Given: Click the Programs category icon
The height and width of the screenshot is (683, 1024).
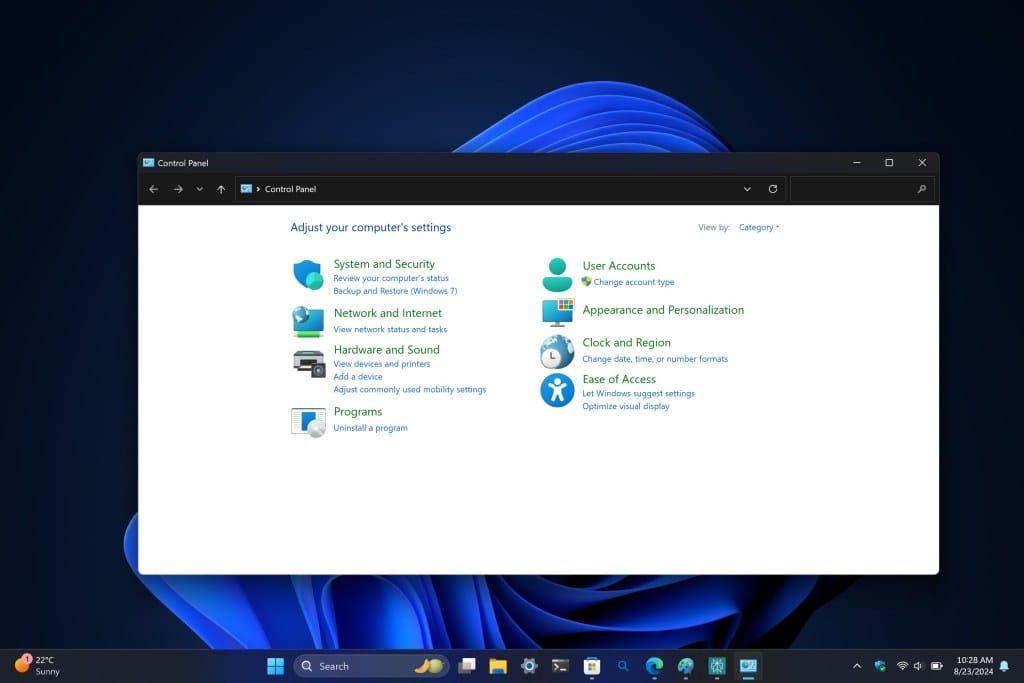Looking at the screenshot, I should coord(309,420).
